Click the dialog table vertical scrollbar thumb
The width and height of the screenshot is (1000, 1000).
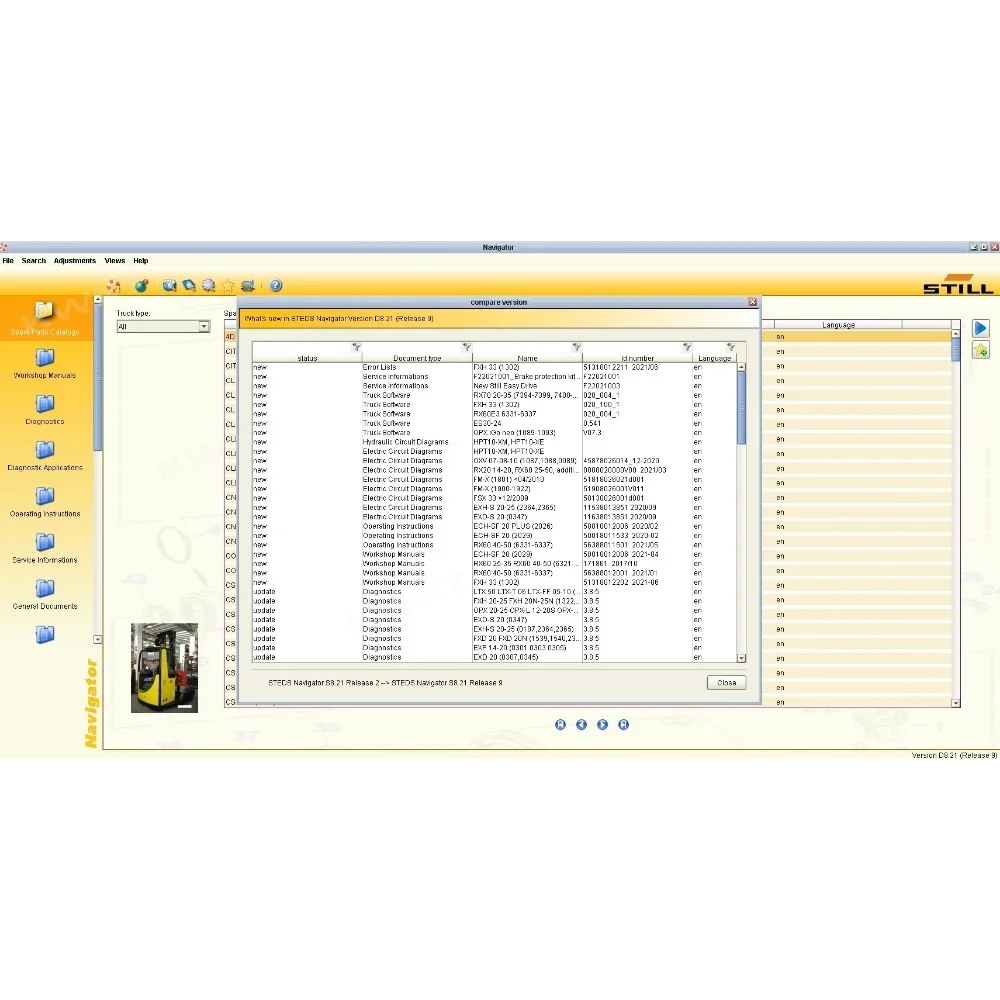click(x=741, y=408)
